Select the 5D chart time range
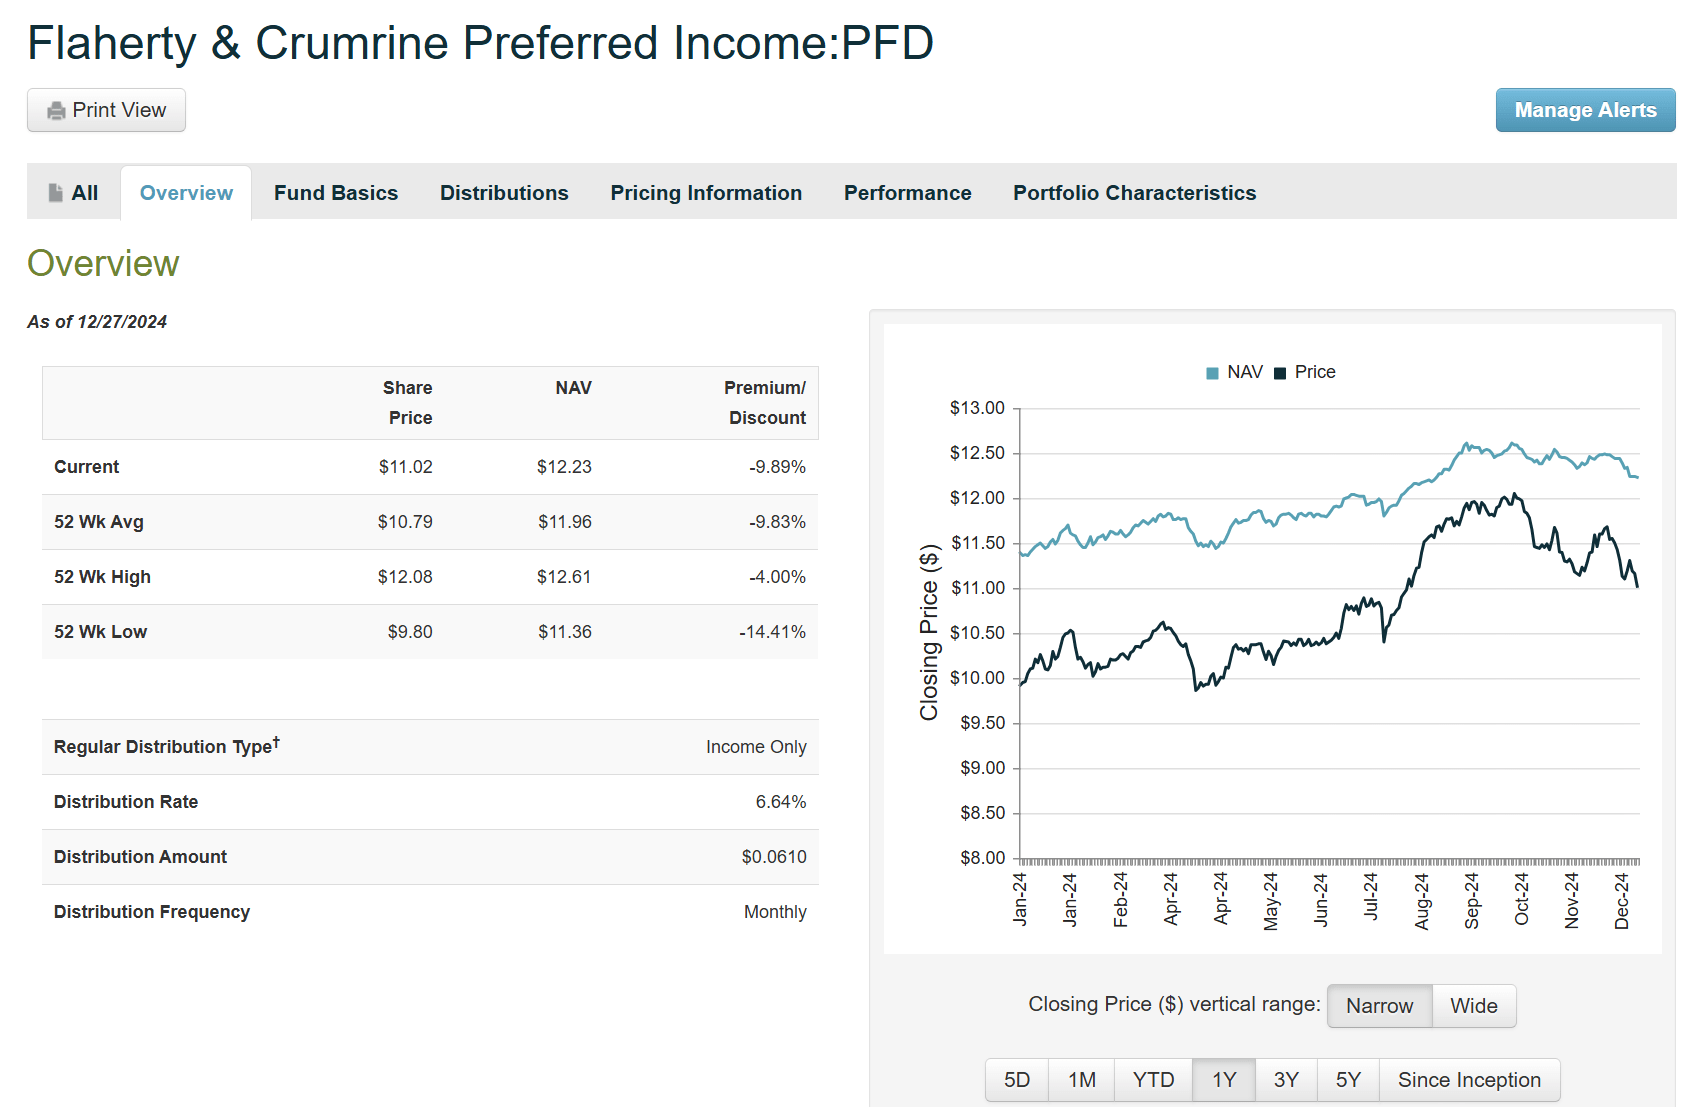1687x1107 pixels. pos(1016,1080)
